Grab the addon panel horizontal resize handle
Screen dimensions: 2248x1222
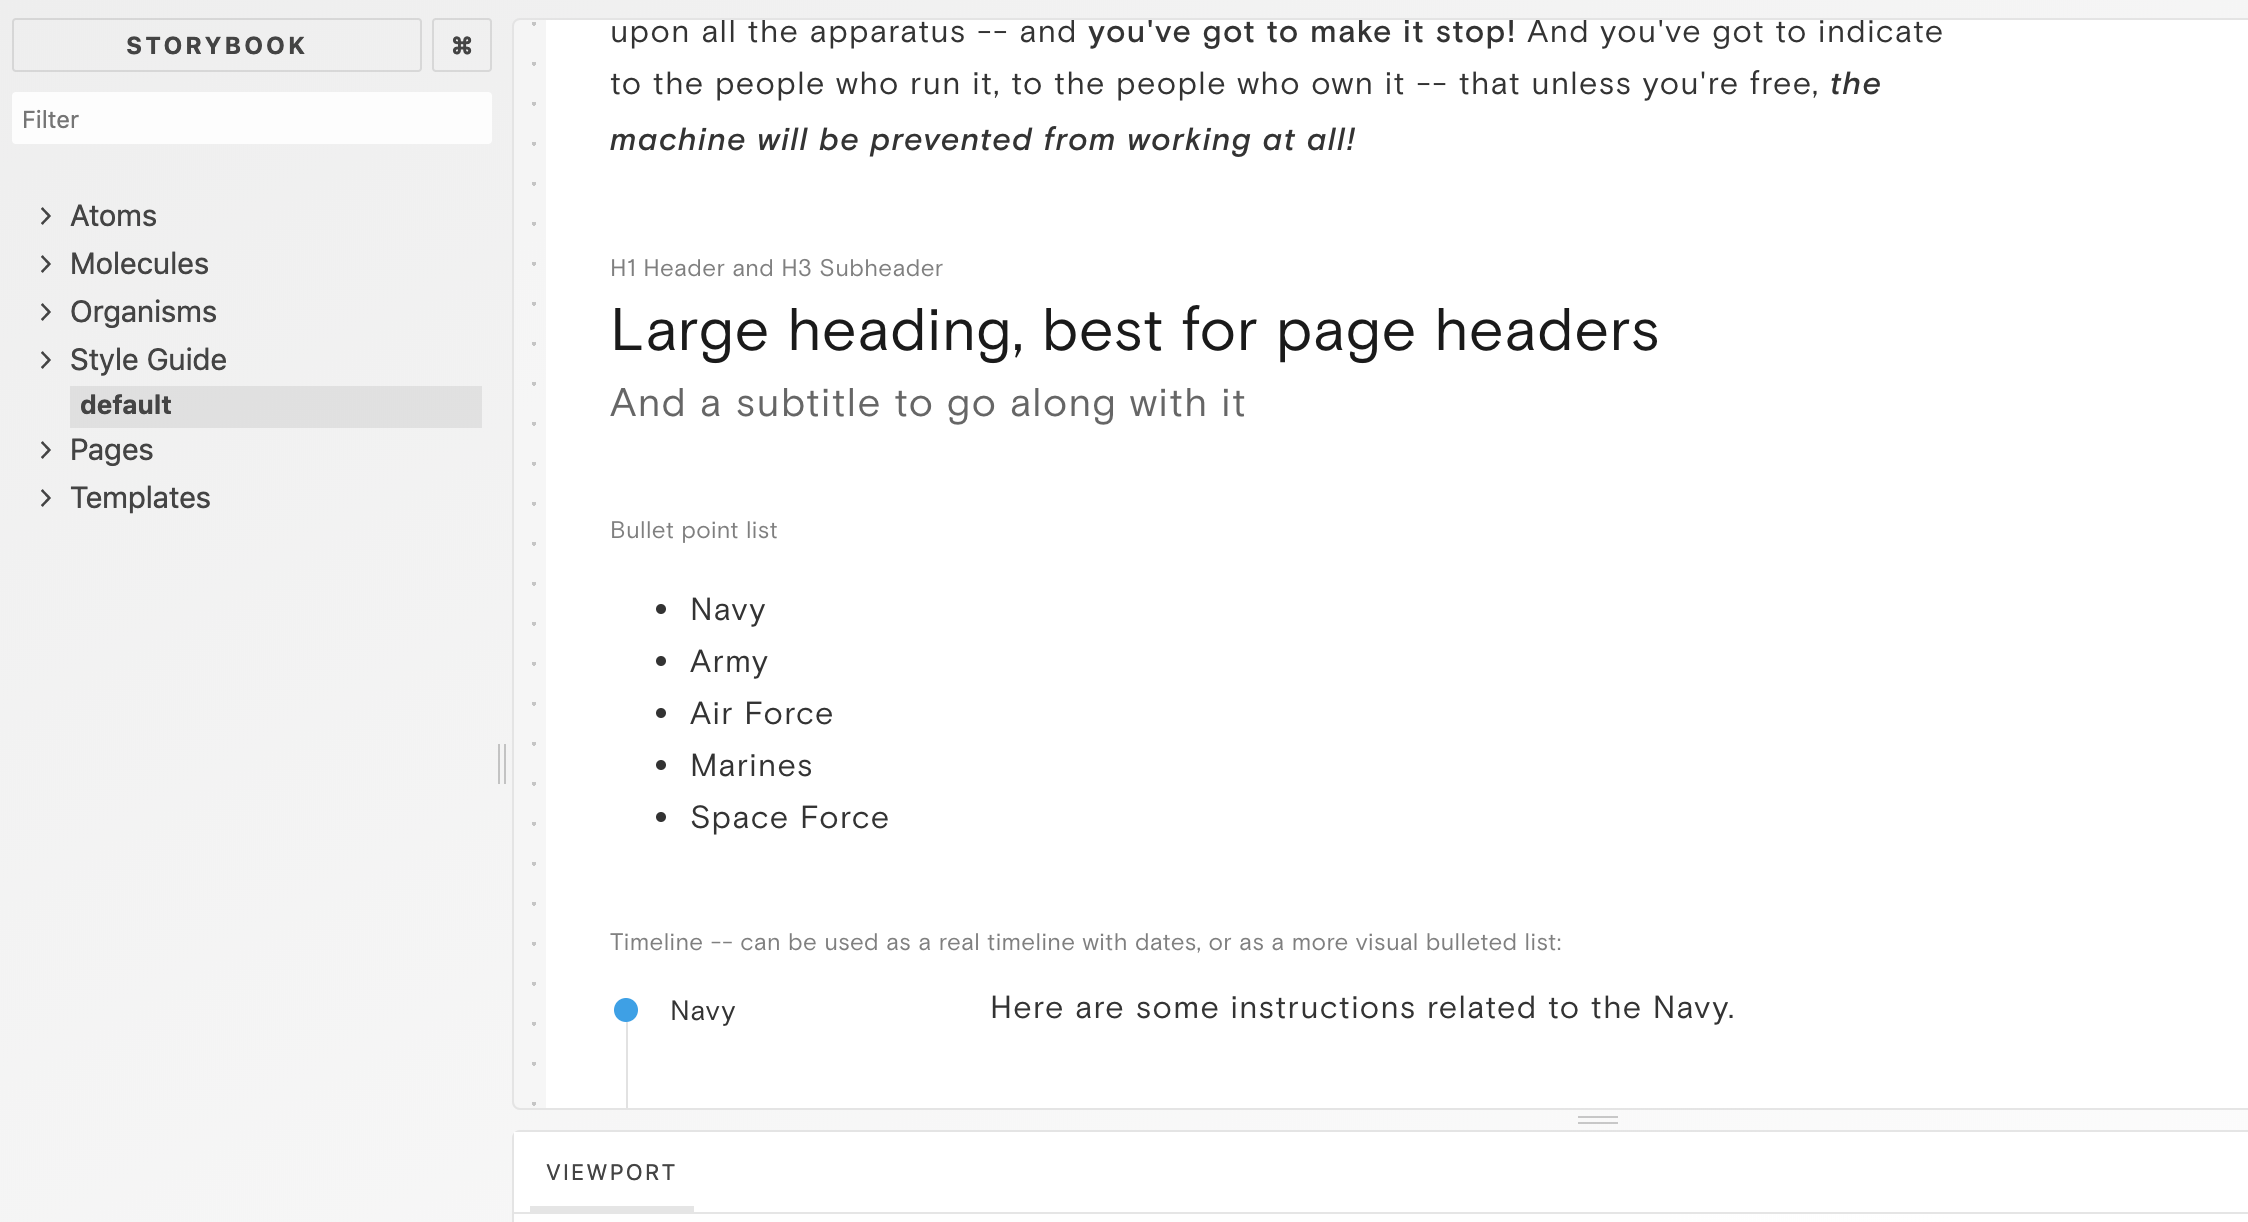pos(1597,1120)
